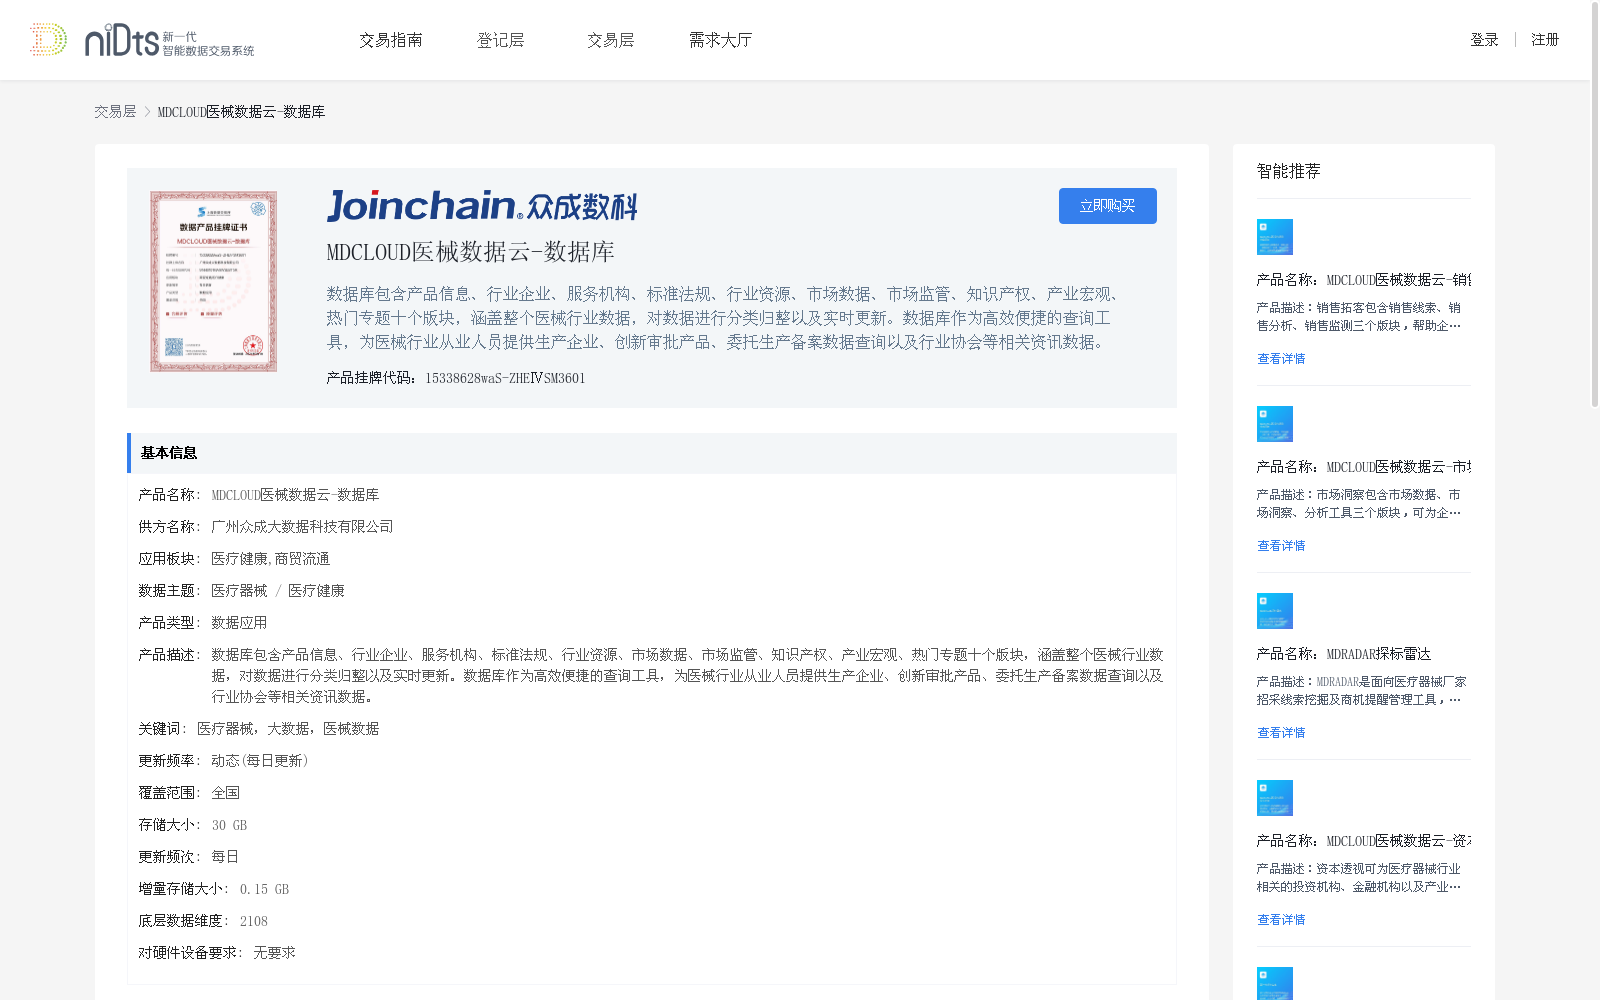Click the 注册 link
The width and height of the screenshot is (1600, 1000).
tap(1545, 40)
